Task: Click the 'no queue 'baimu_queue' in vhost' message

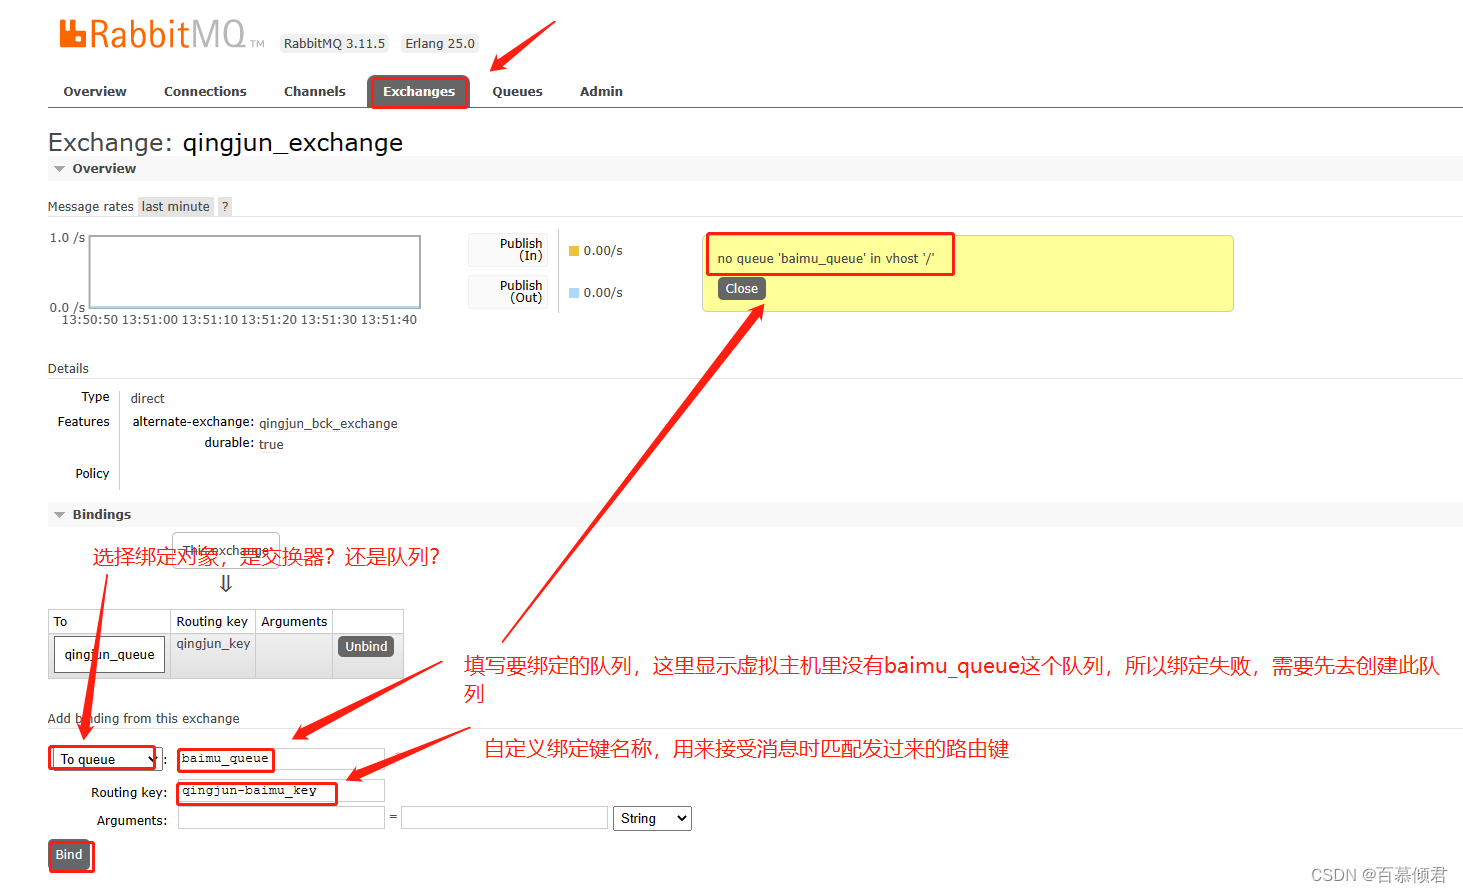Action: click(826, 258)
